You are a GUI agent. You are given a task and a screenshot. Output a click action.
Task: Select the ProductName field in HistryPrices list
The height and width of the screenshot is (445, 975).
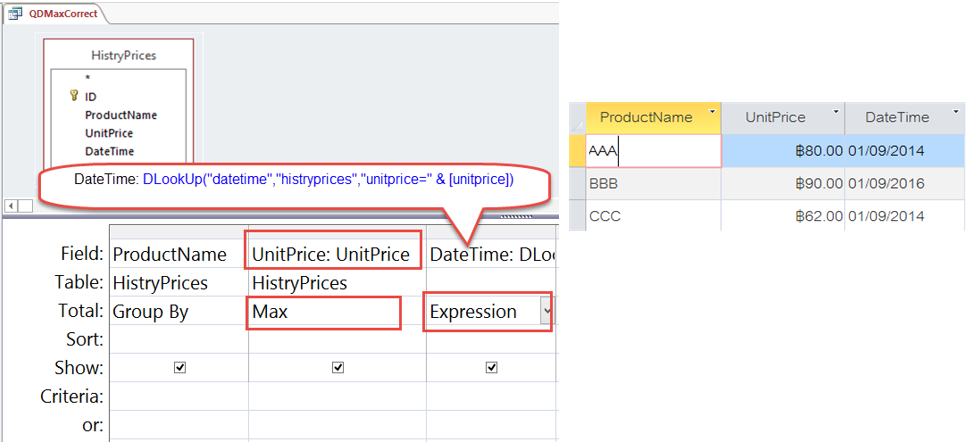click(x=121, y=115)
